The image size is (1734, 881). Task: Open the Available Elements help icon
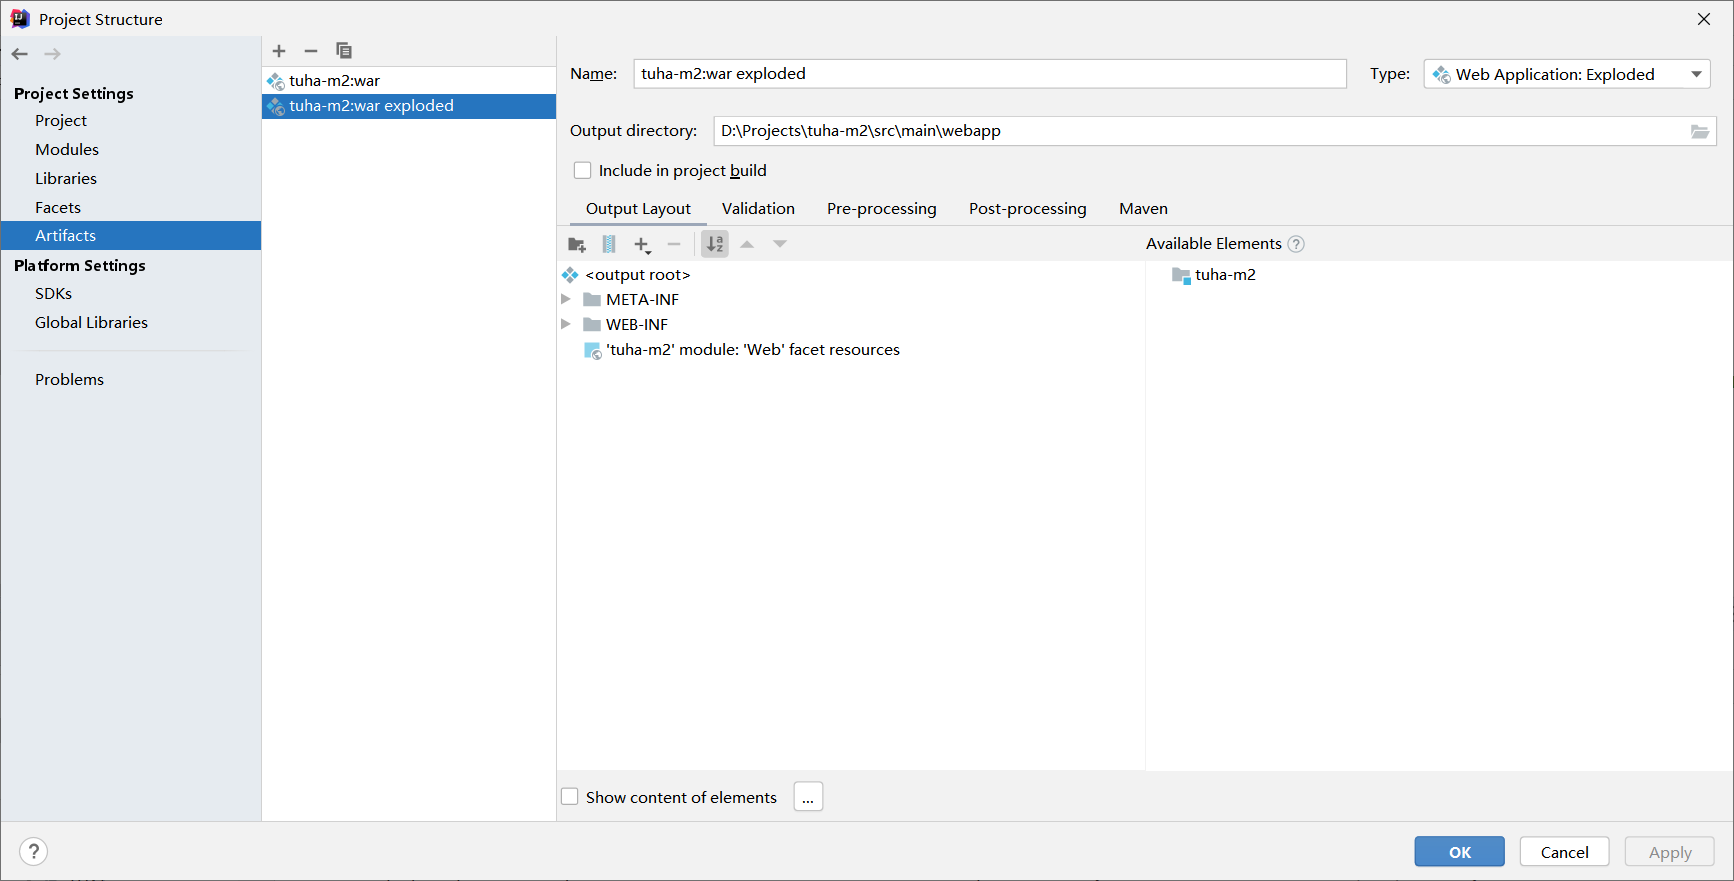pos(1296,244)
